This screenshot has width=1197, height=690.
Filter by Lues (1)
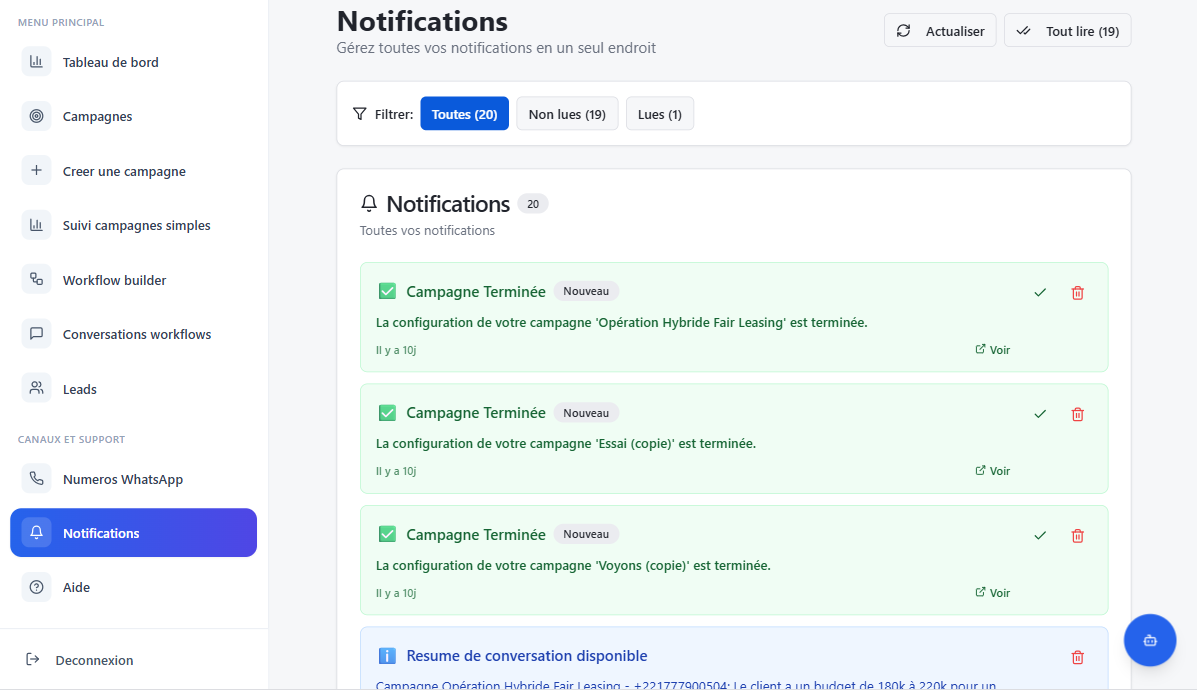(x=660, y=114)
